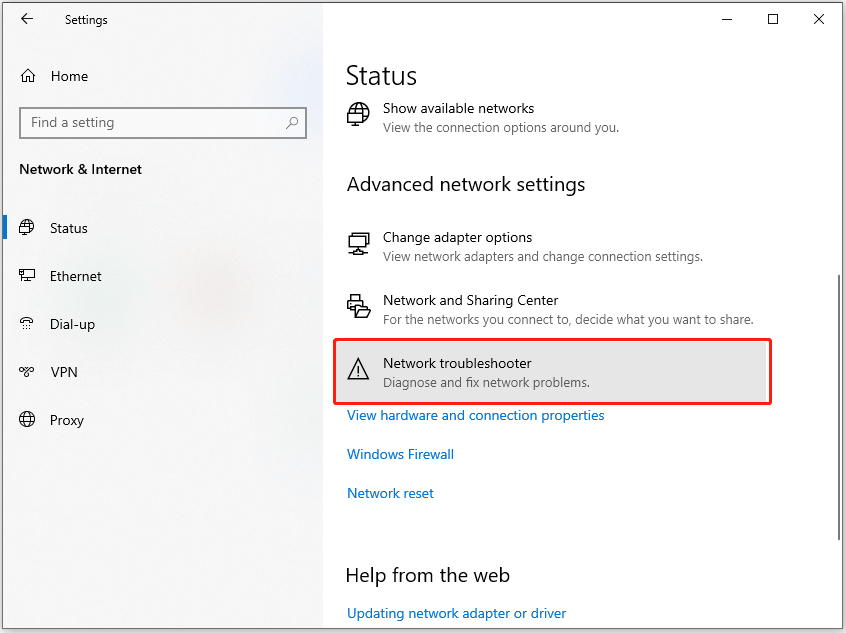Screen dimensions: 846x633
Task: Click 'Advanced network settings' heading text
Action: [x=466, y=185]
